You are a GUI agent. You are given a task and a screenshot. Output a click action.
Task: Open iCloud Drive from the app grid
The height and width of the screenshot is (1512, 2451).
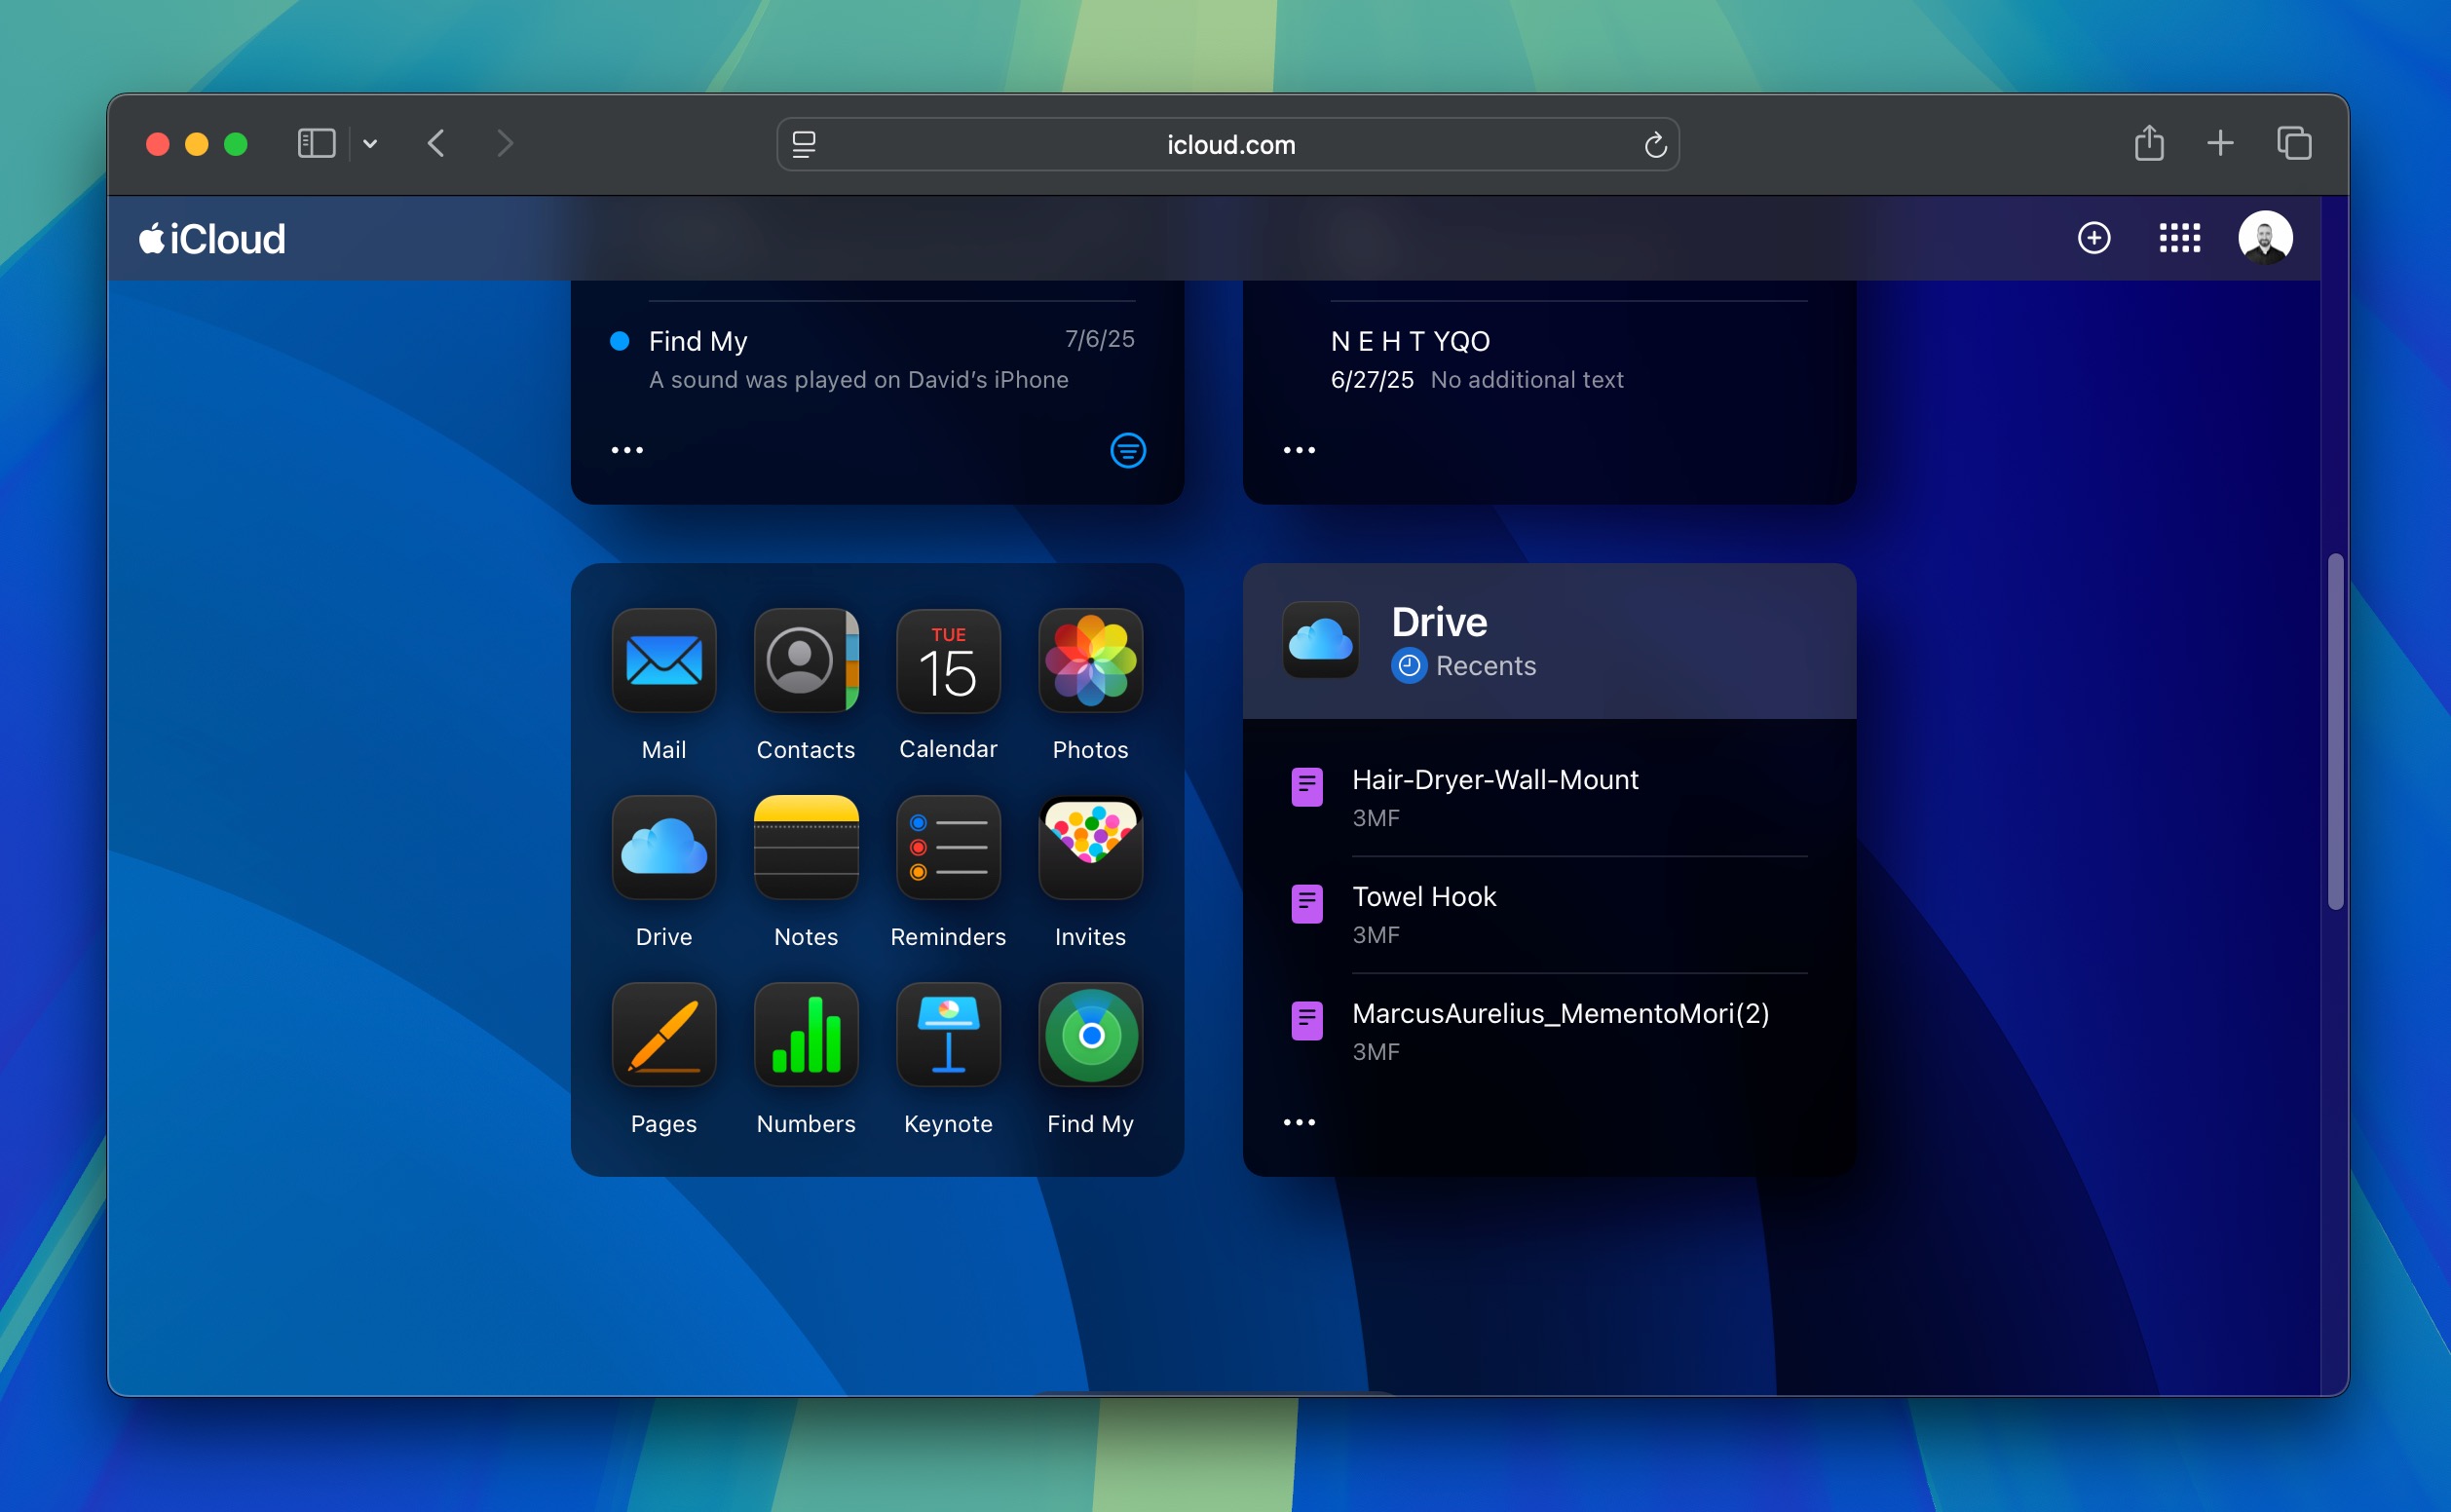663,848
